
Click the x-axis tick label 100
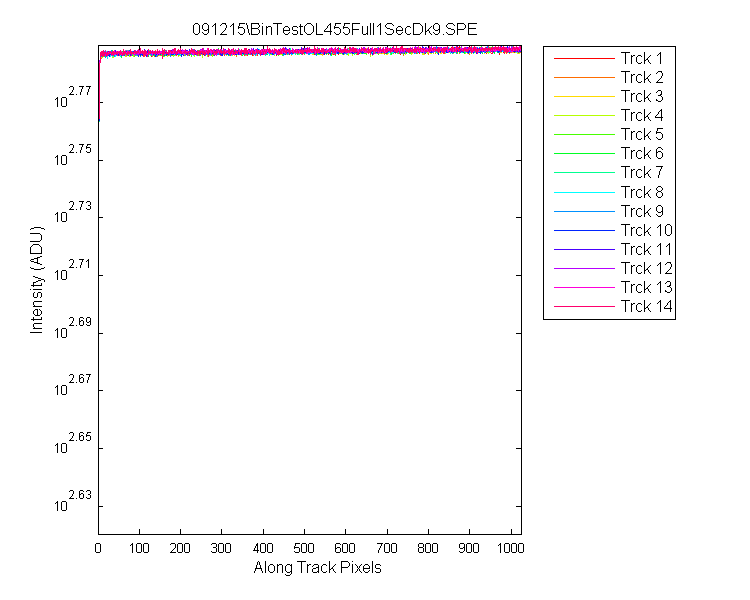click(139, 548)
